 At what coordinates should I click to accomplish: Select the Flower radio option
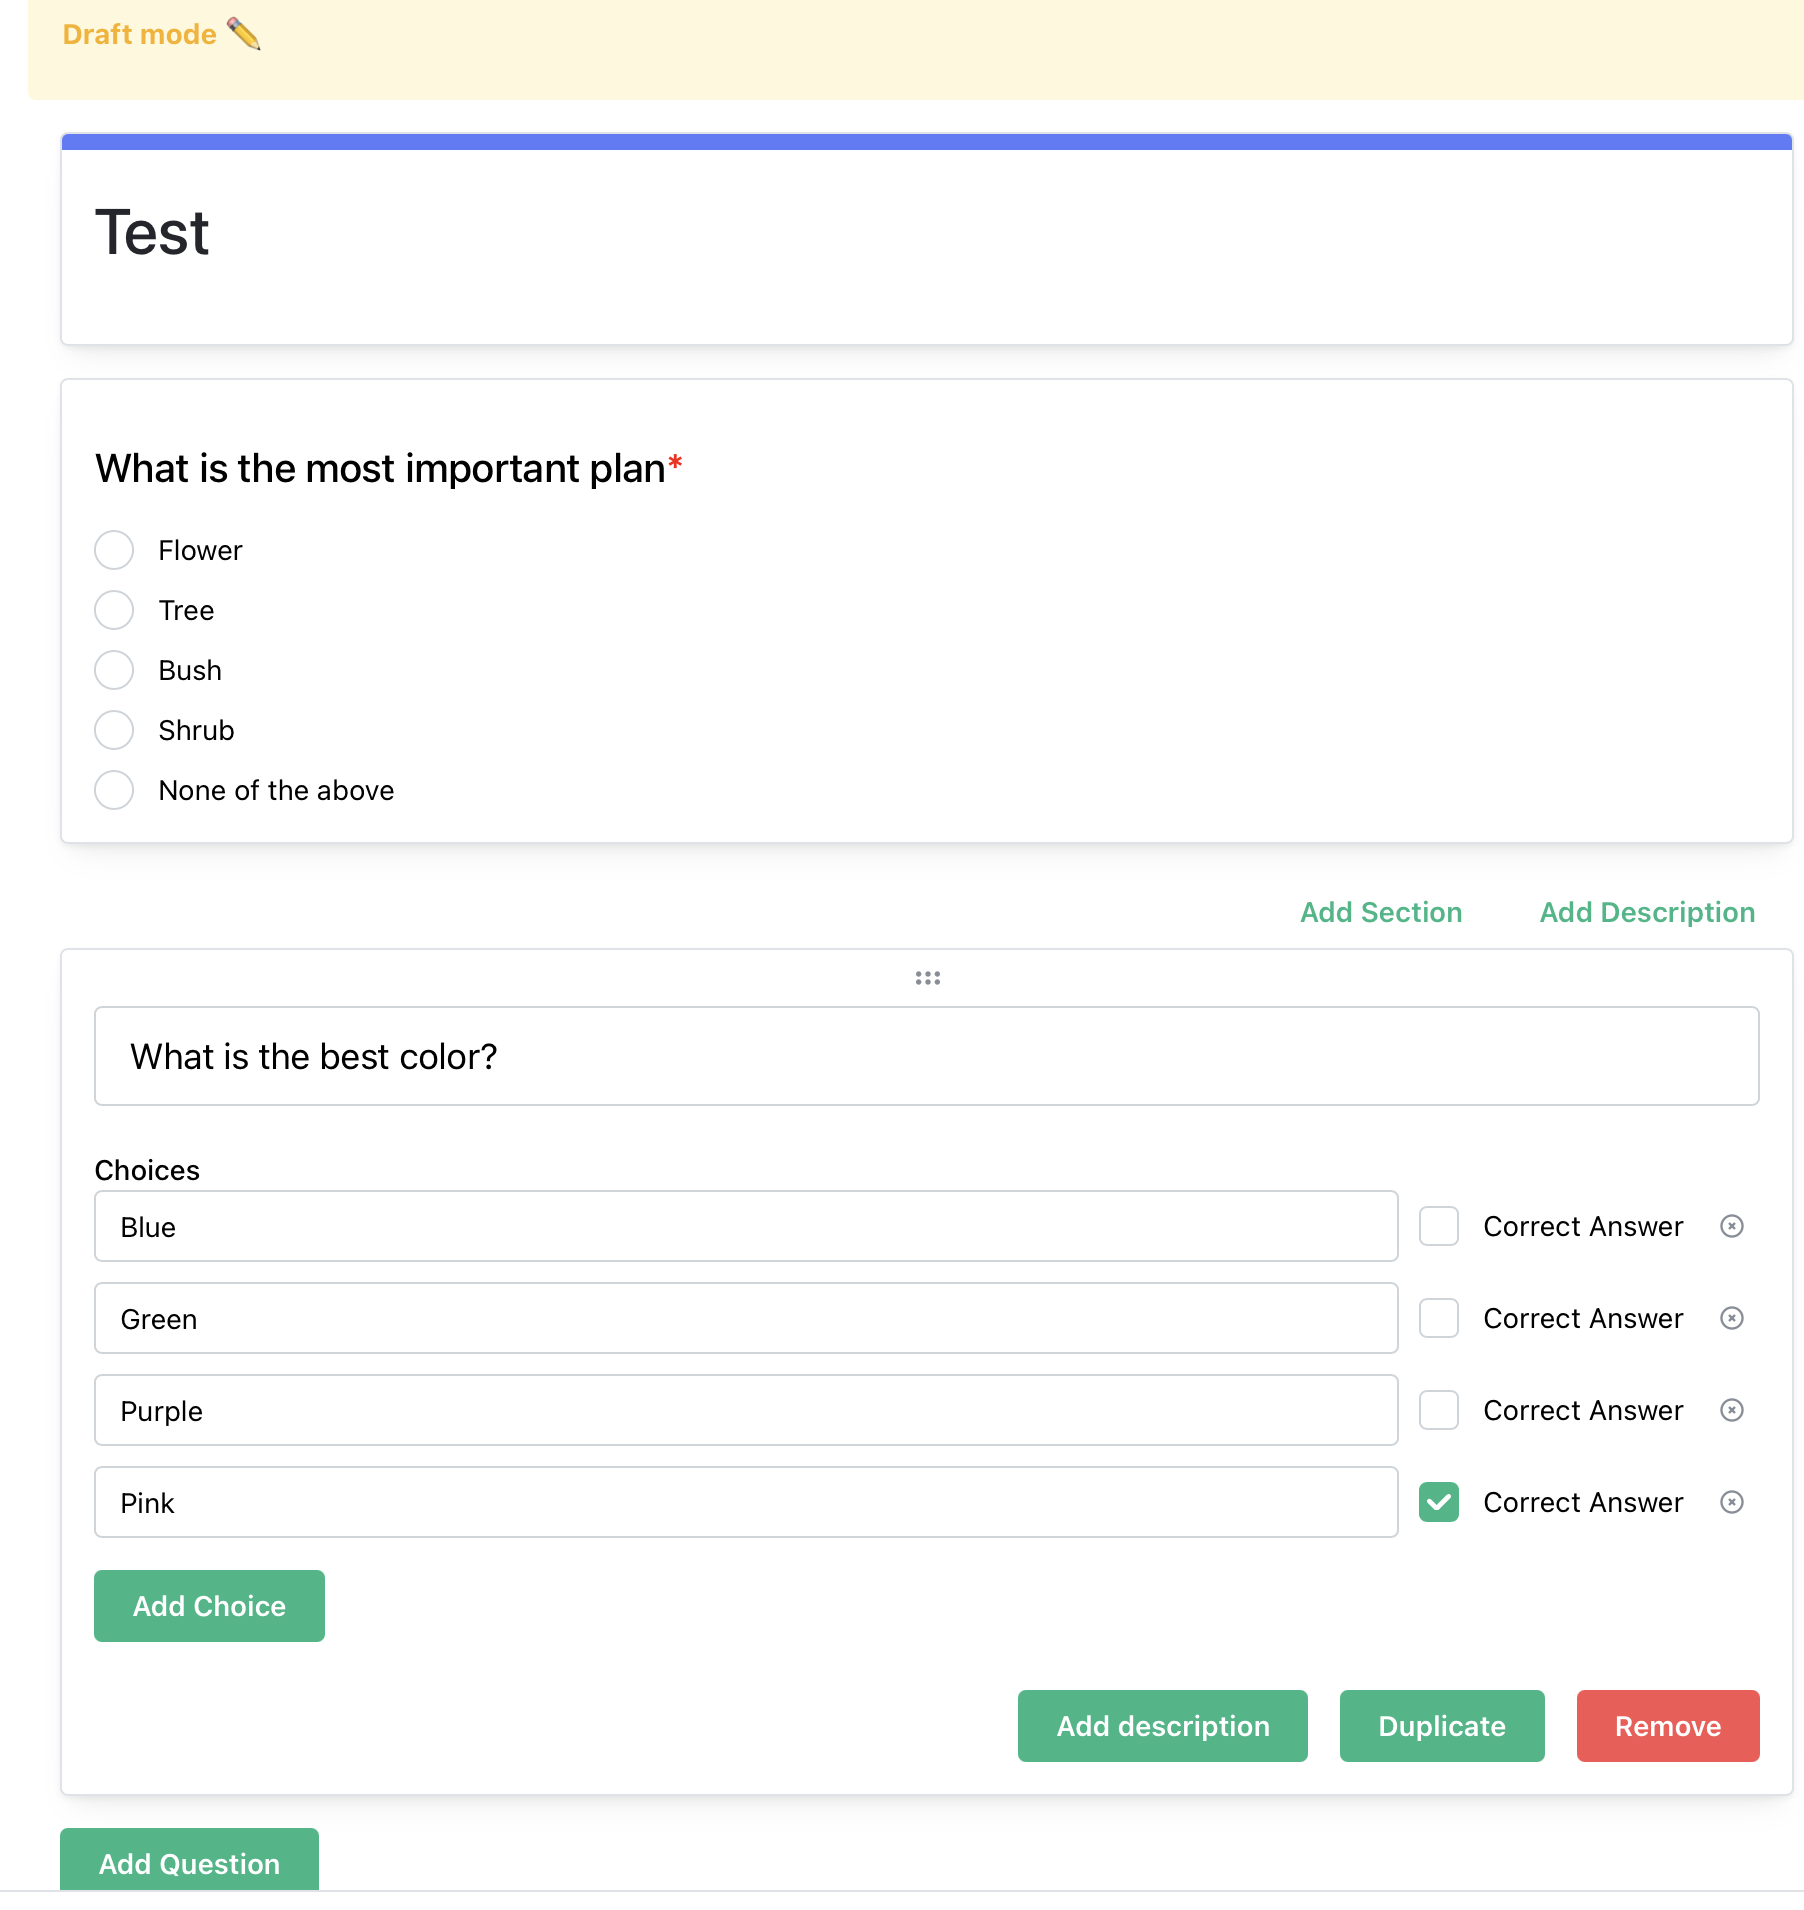pos(114,550)
